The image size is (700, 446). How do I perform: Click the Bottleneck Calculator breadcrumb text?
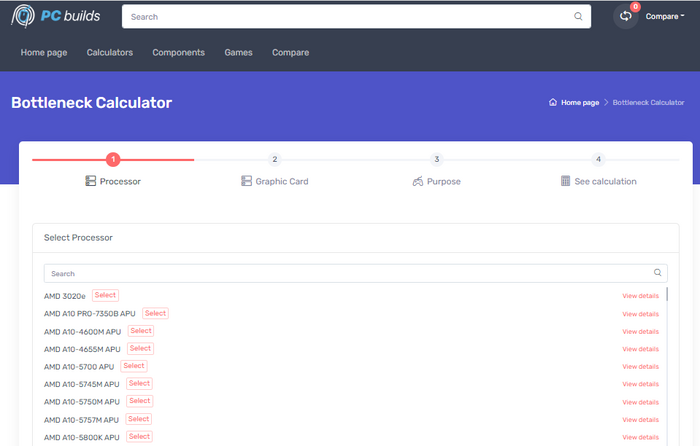pyautogui.click(x=648, y=103)
